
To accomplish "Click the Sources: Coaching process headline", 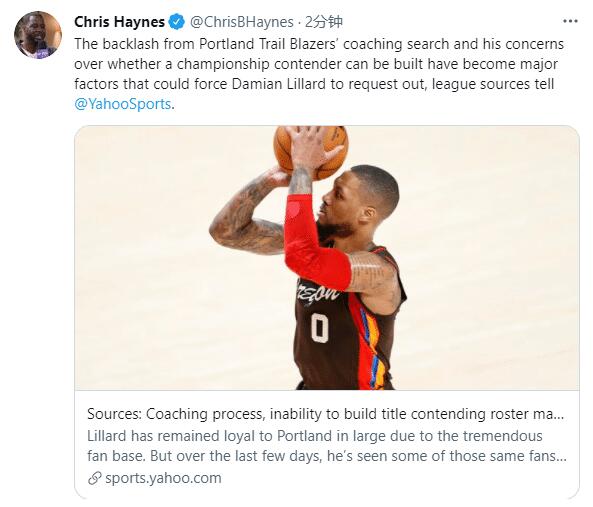I will point(325,414).
